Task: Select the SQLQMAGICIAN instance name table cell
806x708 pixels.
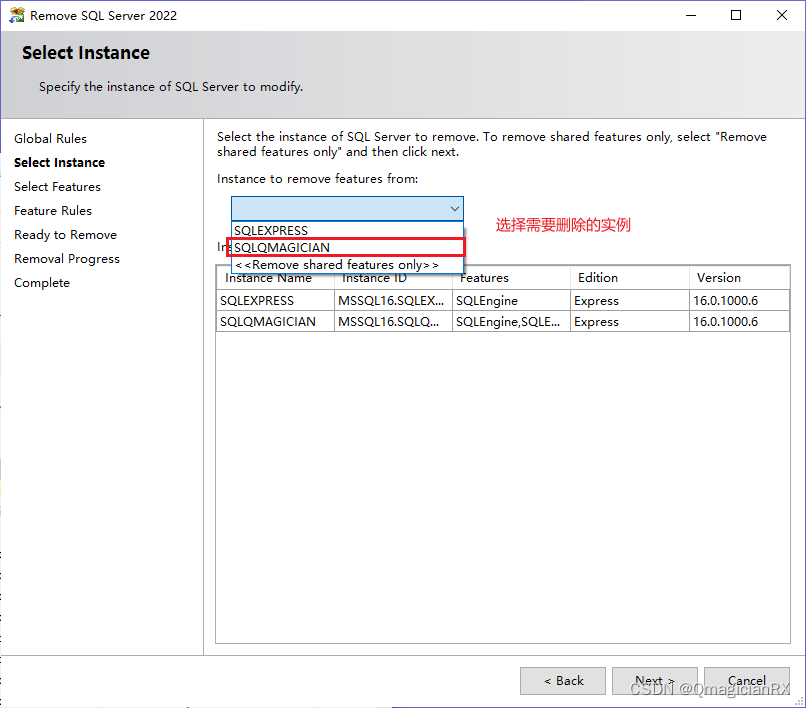Action: click(x=276, y=322)
